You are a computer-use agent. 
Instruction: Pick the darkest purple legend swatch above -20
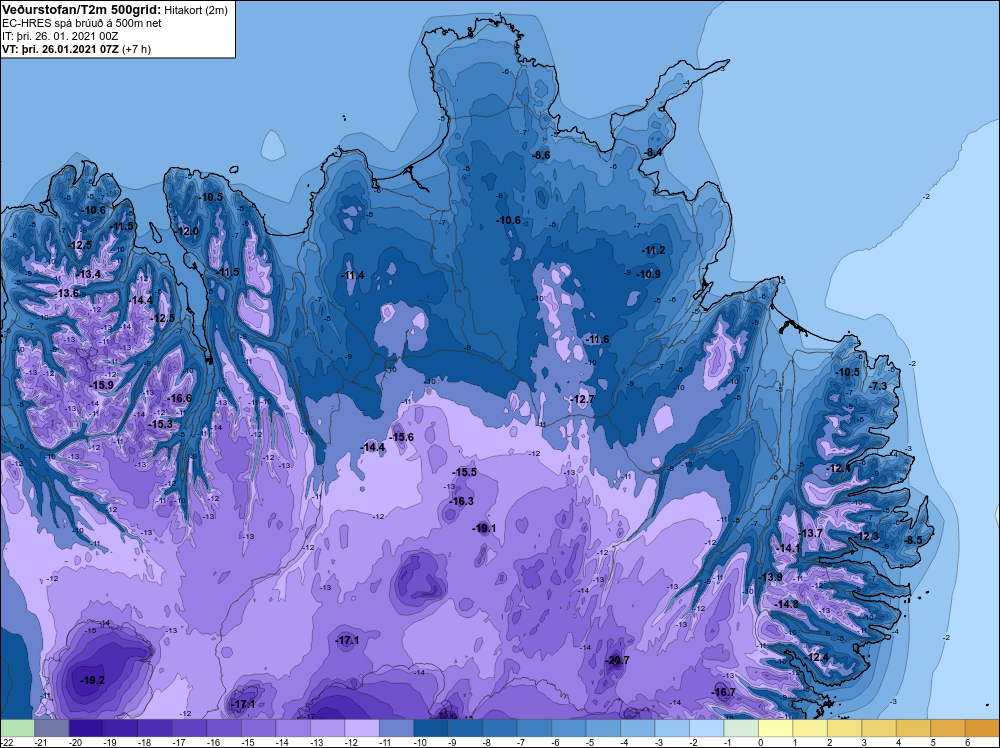86,728
